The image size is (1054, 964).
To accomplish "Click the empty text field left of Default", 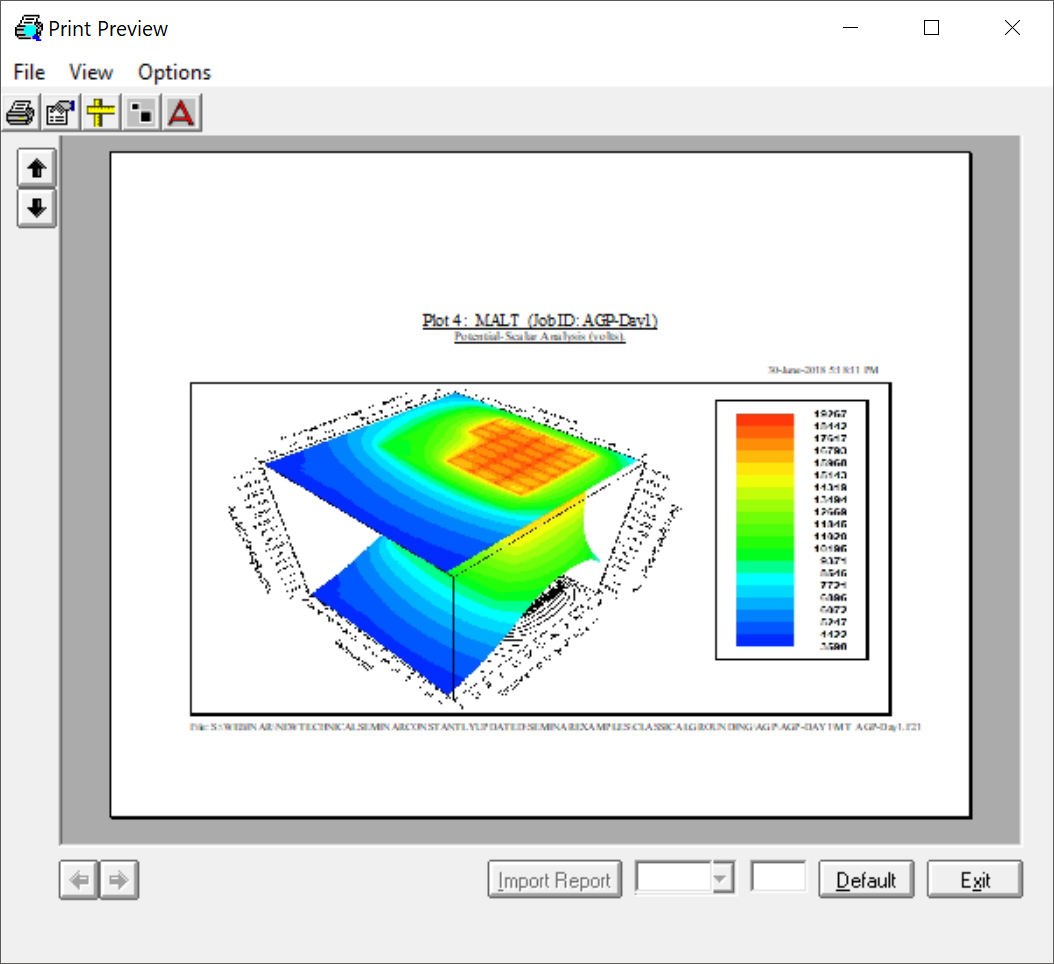I will (778, 878).
